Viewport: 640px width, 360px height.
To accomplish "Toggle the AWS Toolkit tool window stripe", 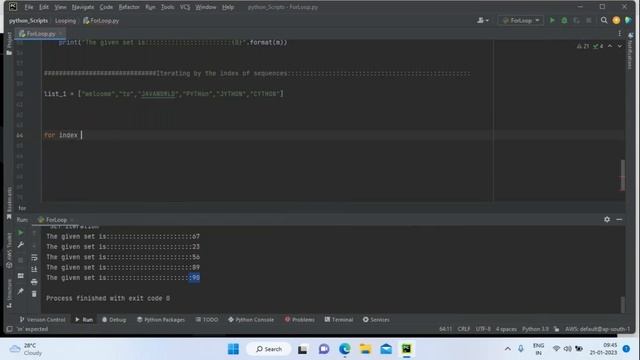I will point(9,250).
